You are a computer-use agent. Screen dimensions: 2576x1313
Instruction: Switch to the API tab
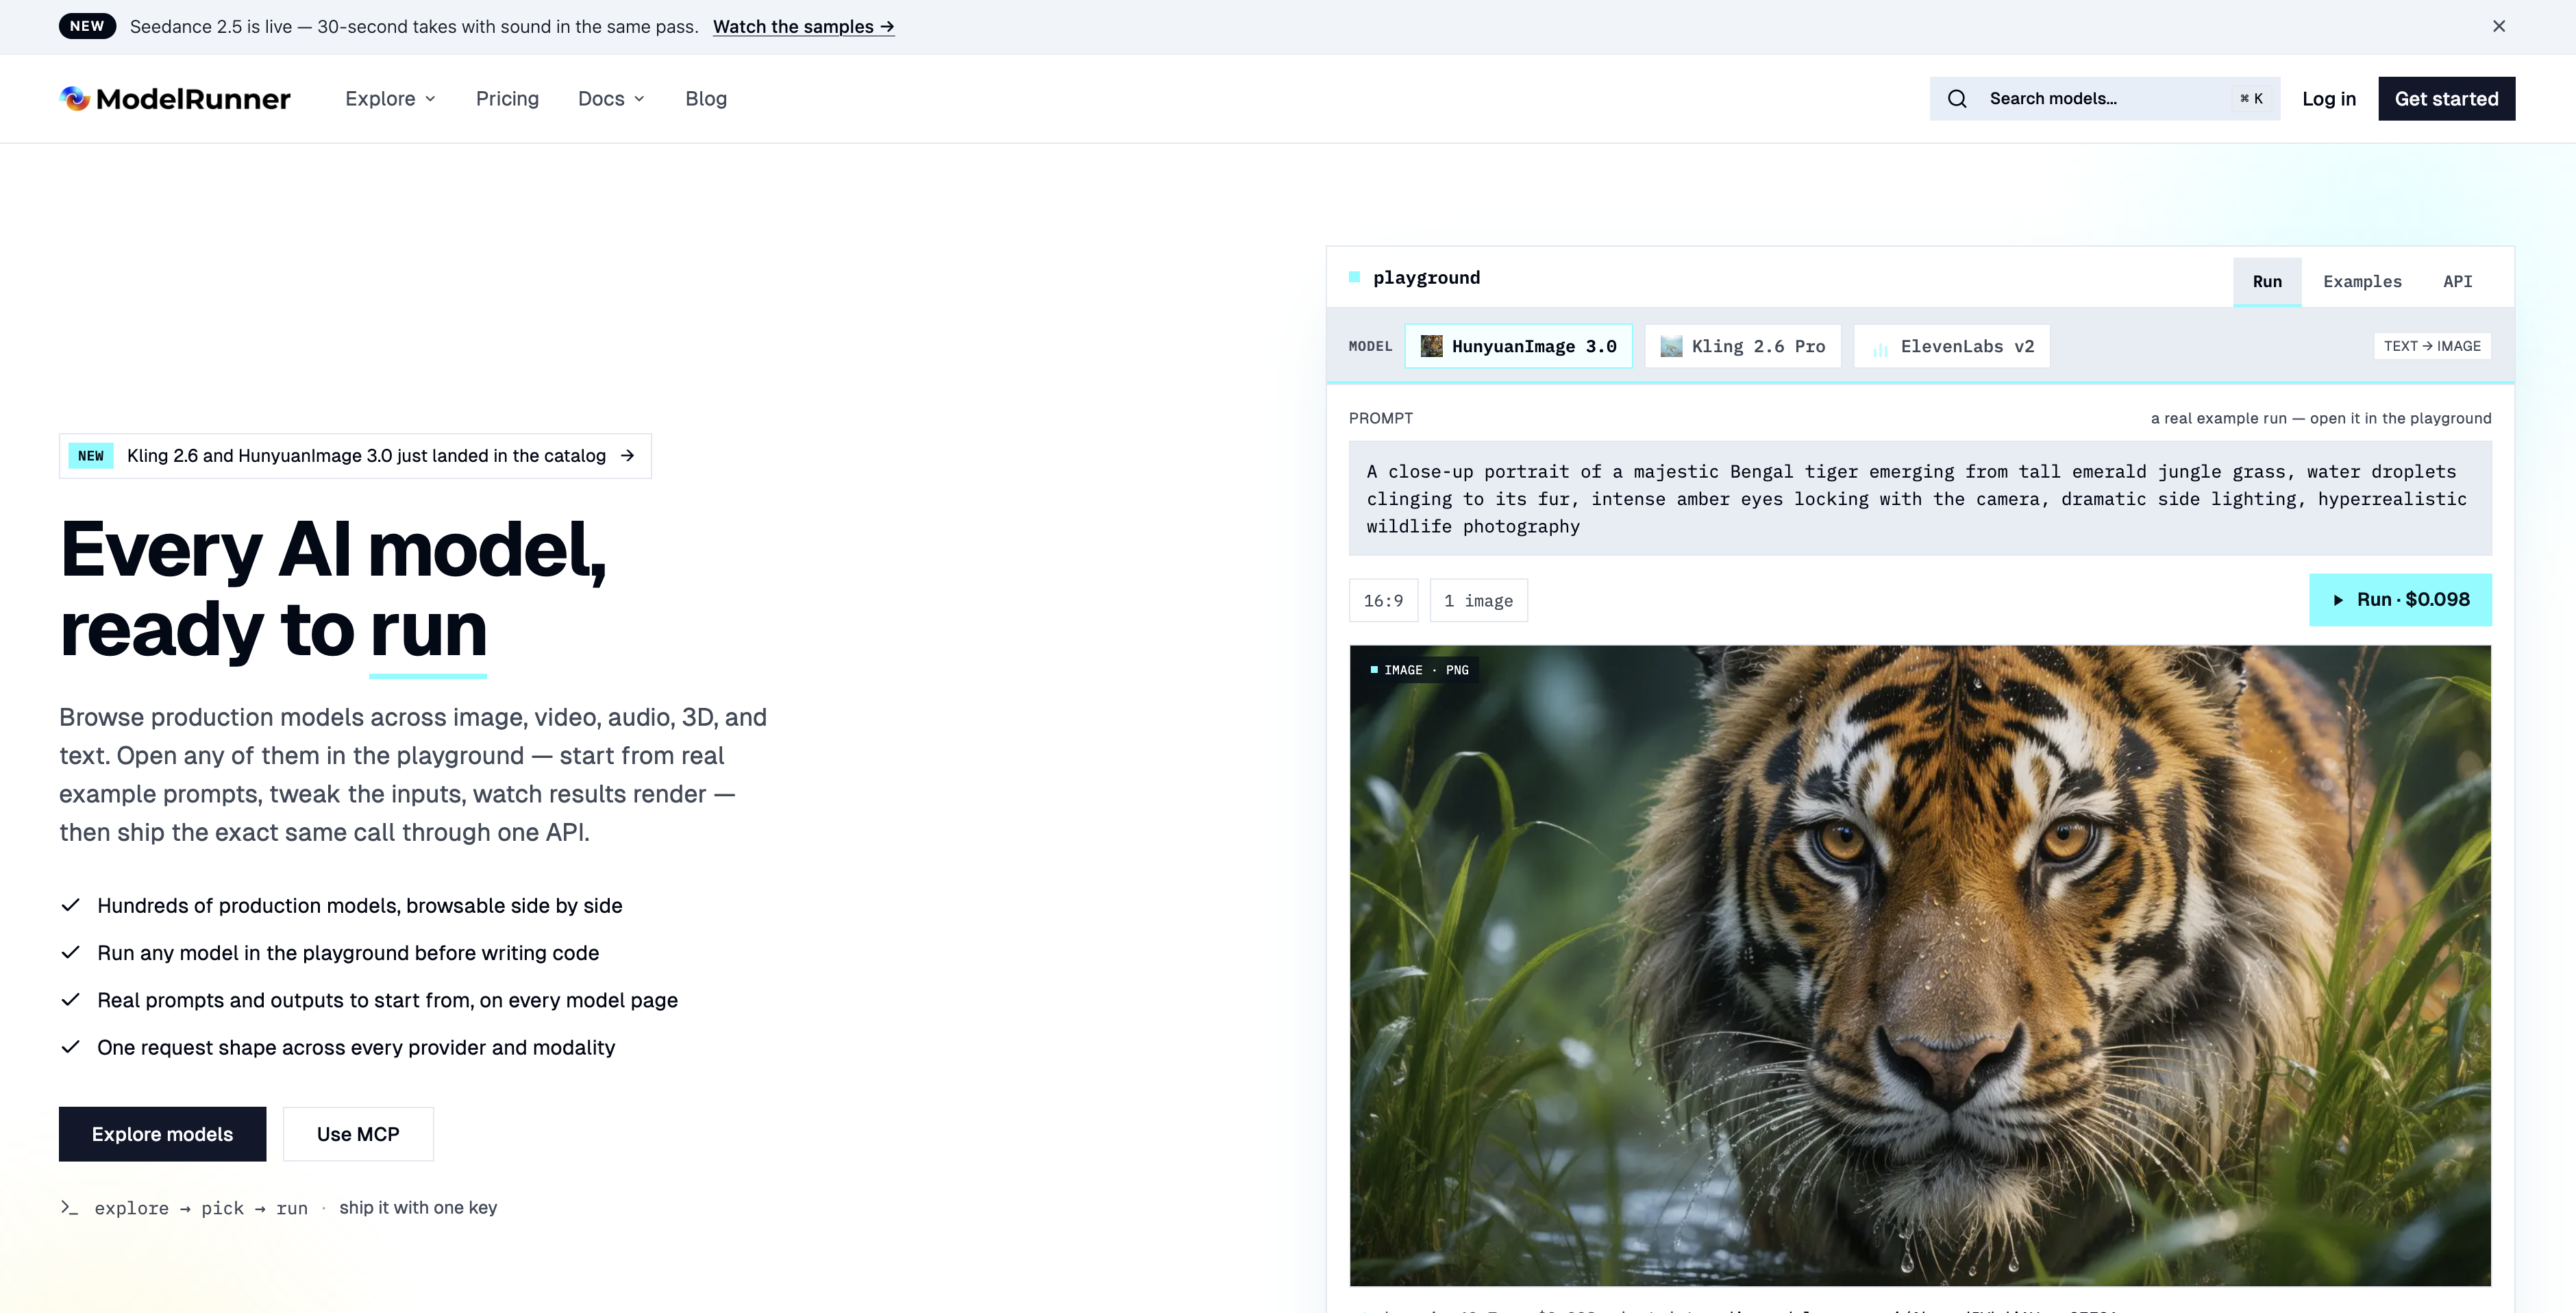click(x=2457, y=282)
